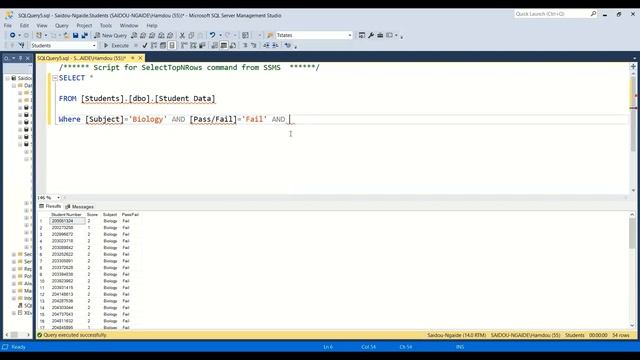Open the Query menu
640x360 pixels.
[62, 25]
